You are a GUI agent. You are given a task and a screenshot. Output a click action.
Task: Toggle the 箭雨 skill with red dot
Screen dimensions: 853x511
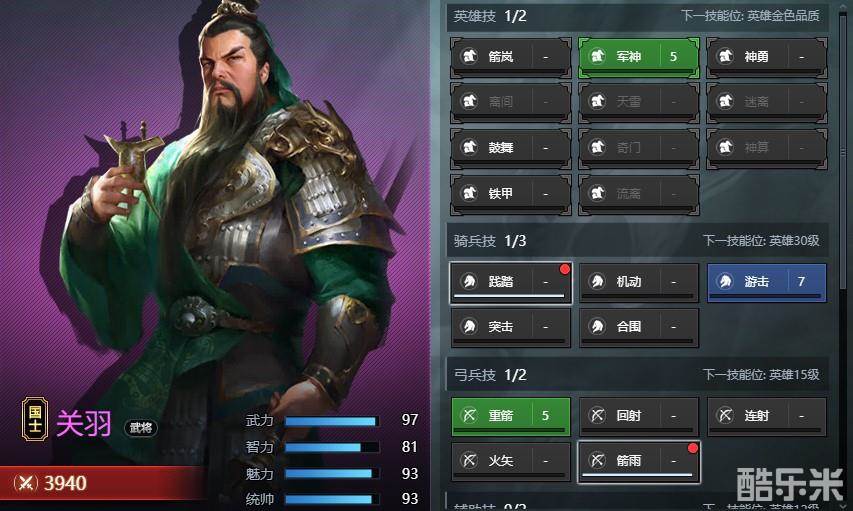coord(639,461)
